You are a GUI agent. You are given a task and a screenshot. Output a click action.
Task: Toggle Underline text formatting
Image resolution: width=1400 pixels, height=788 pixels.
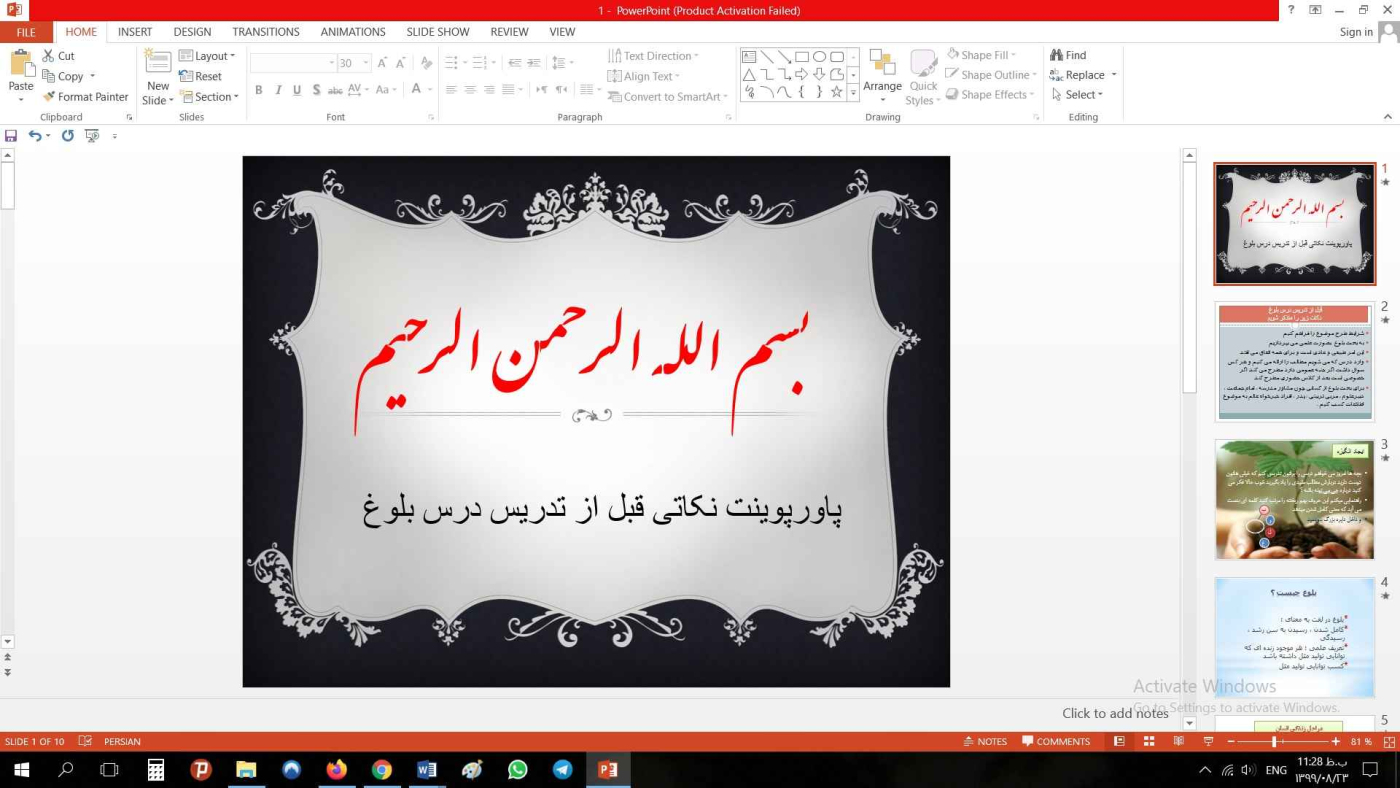297,90
